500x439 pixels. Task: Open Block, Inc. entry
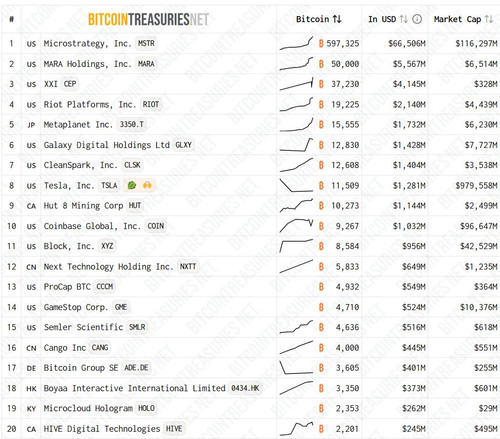[69, 246]
